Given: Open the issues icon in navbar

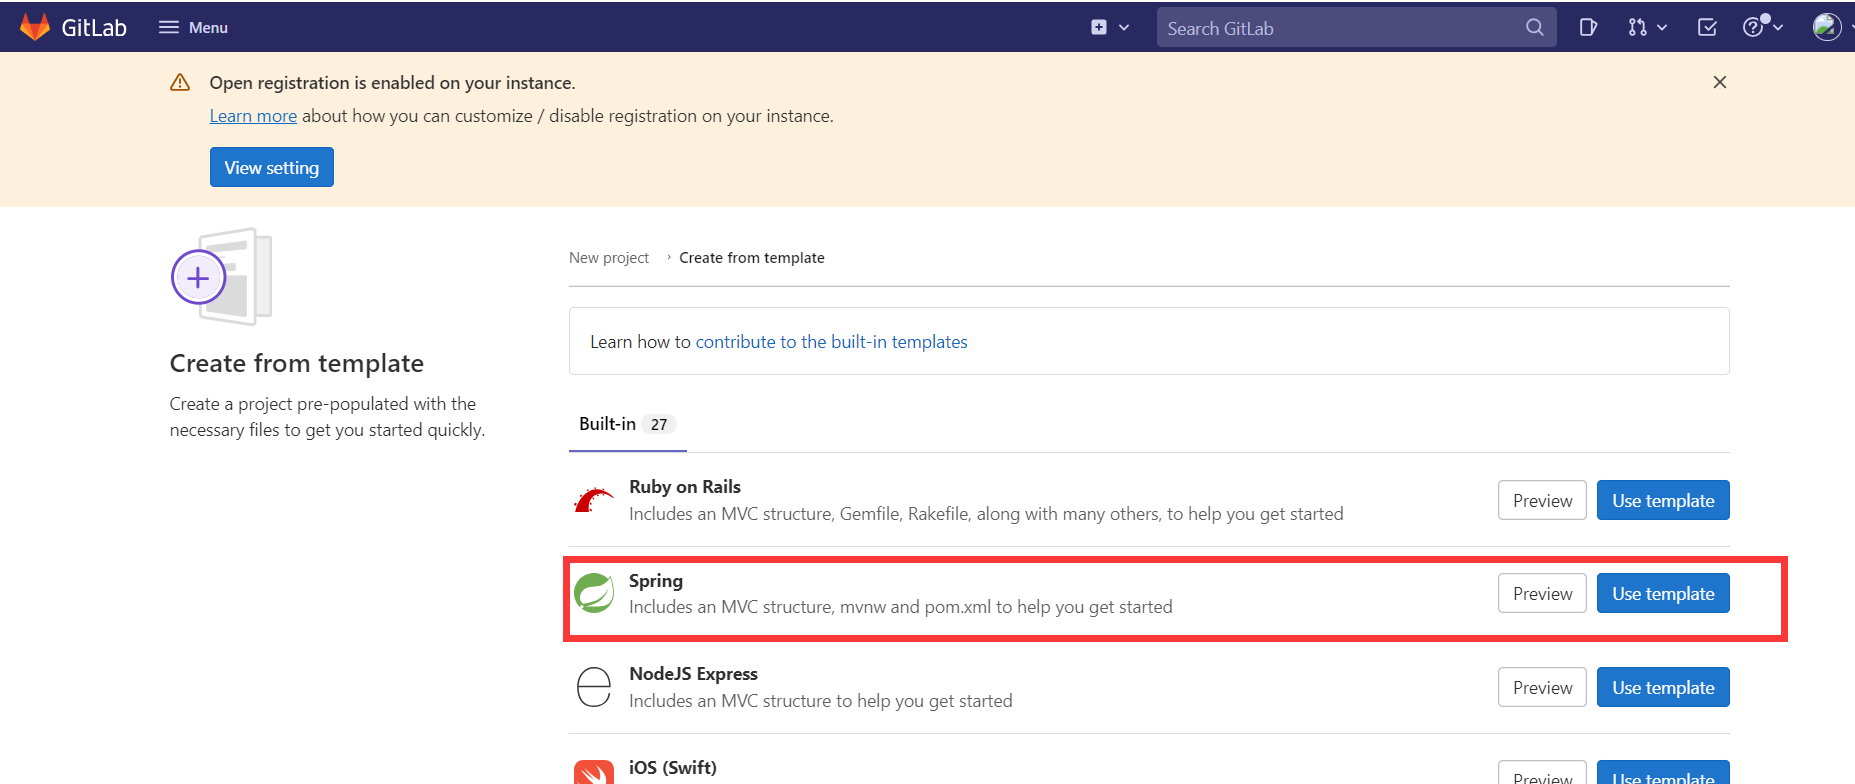Looking at the screenshot, I should (x=1588, y=28).
